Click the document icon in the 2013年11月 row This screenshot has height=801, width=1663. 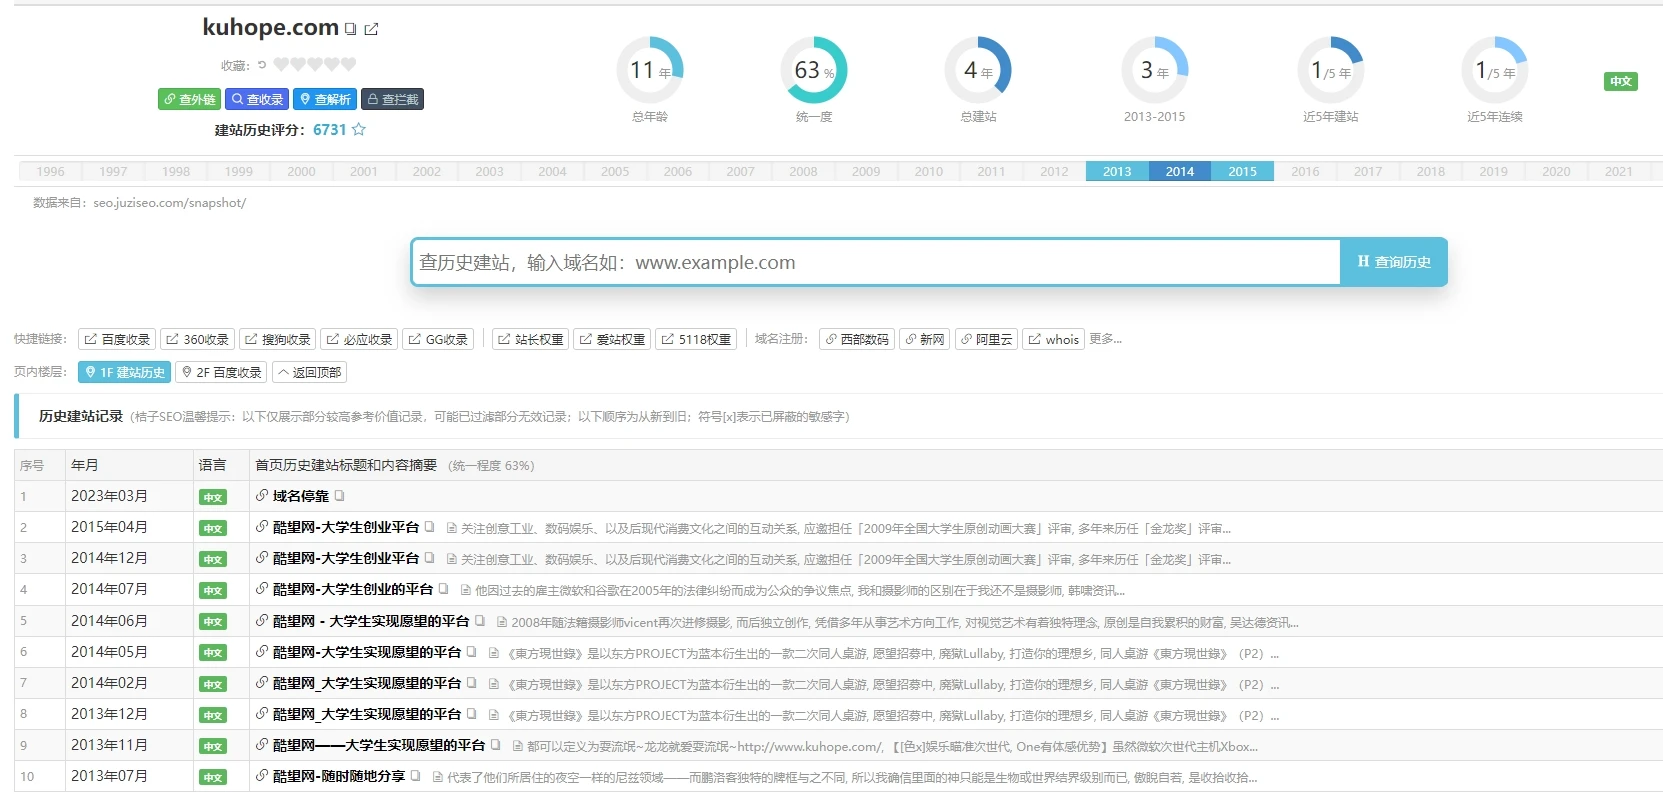click(518, 746)
